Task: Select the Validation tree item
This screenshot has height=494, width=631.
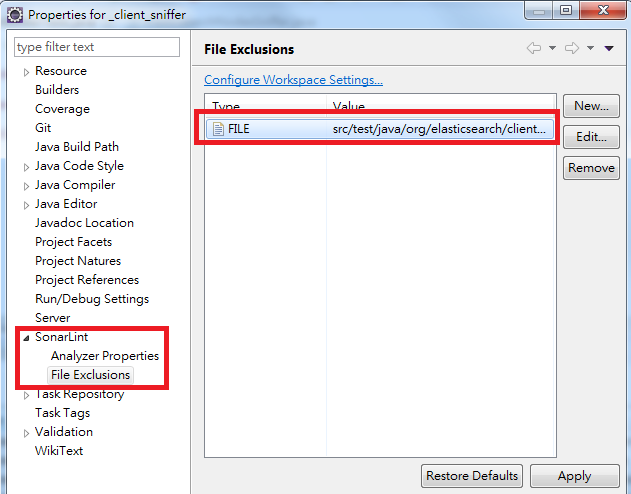Action: pyautogui.click(x=64, y=432)
